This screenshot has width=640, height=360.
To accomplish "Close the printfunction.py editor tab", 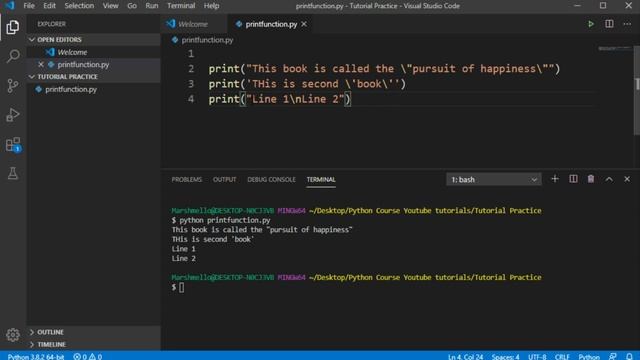I will [x=304, y=24].
